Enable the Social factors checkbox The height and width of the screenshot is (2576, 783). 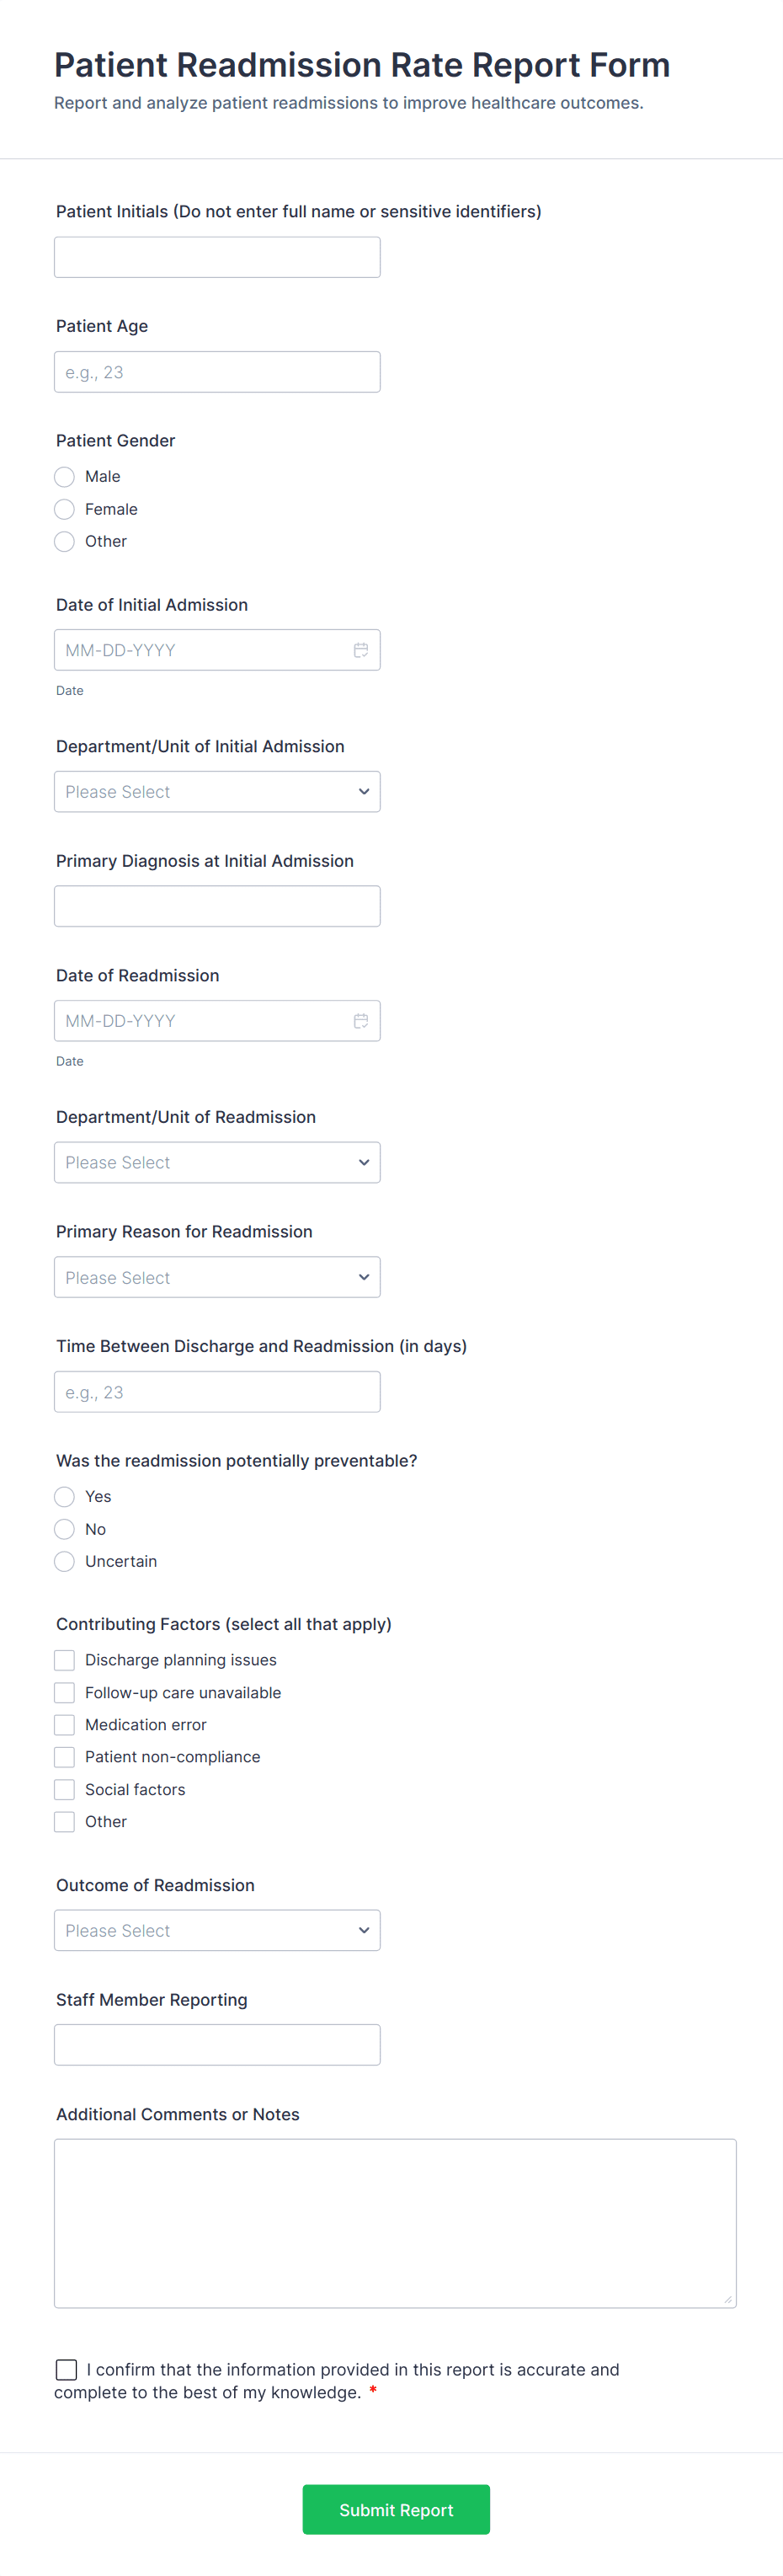(x=65, y=1789)
